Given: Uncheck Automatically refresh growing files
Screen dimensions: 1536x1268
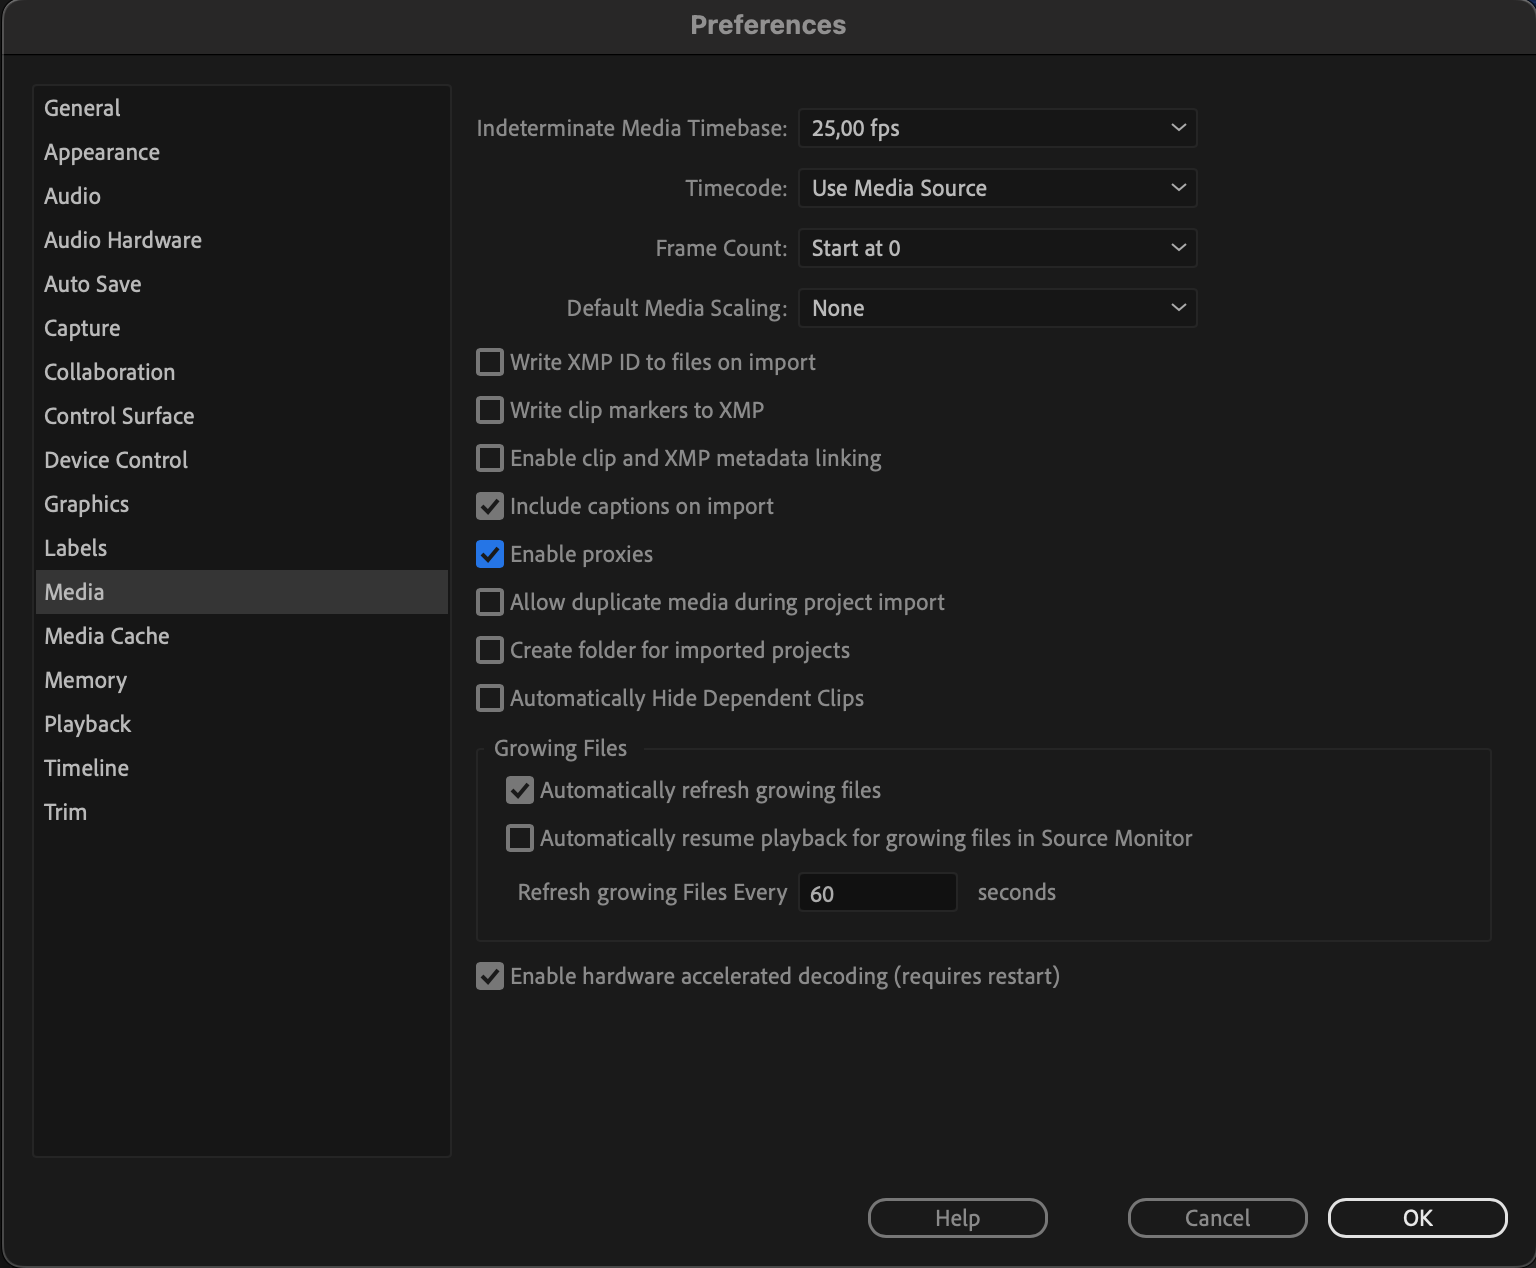Looking at the screenshot, I should tap(520, 790).
